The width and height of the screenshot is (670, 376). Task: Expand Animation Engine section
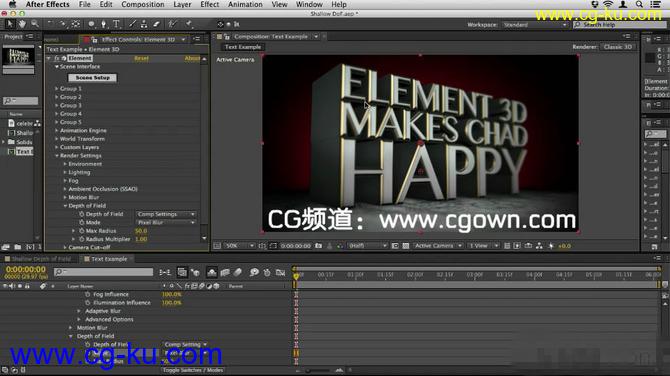(56, 130)
